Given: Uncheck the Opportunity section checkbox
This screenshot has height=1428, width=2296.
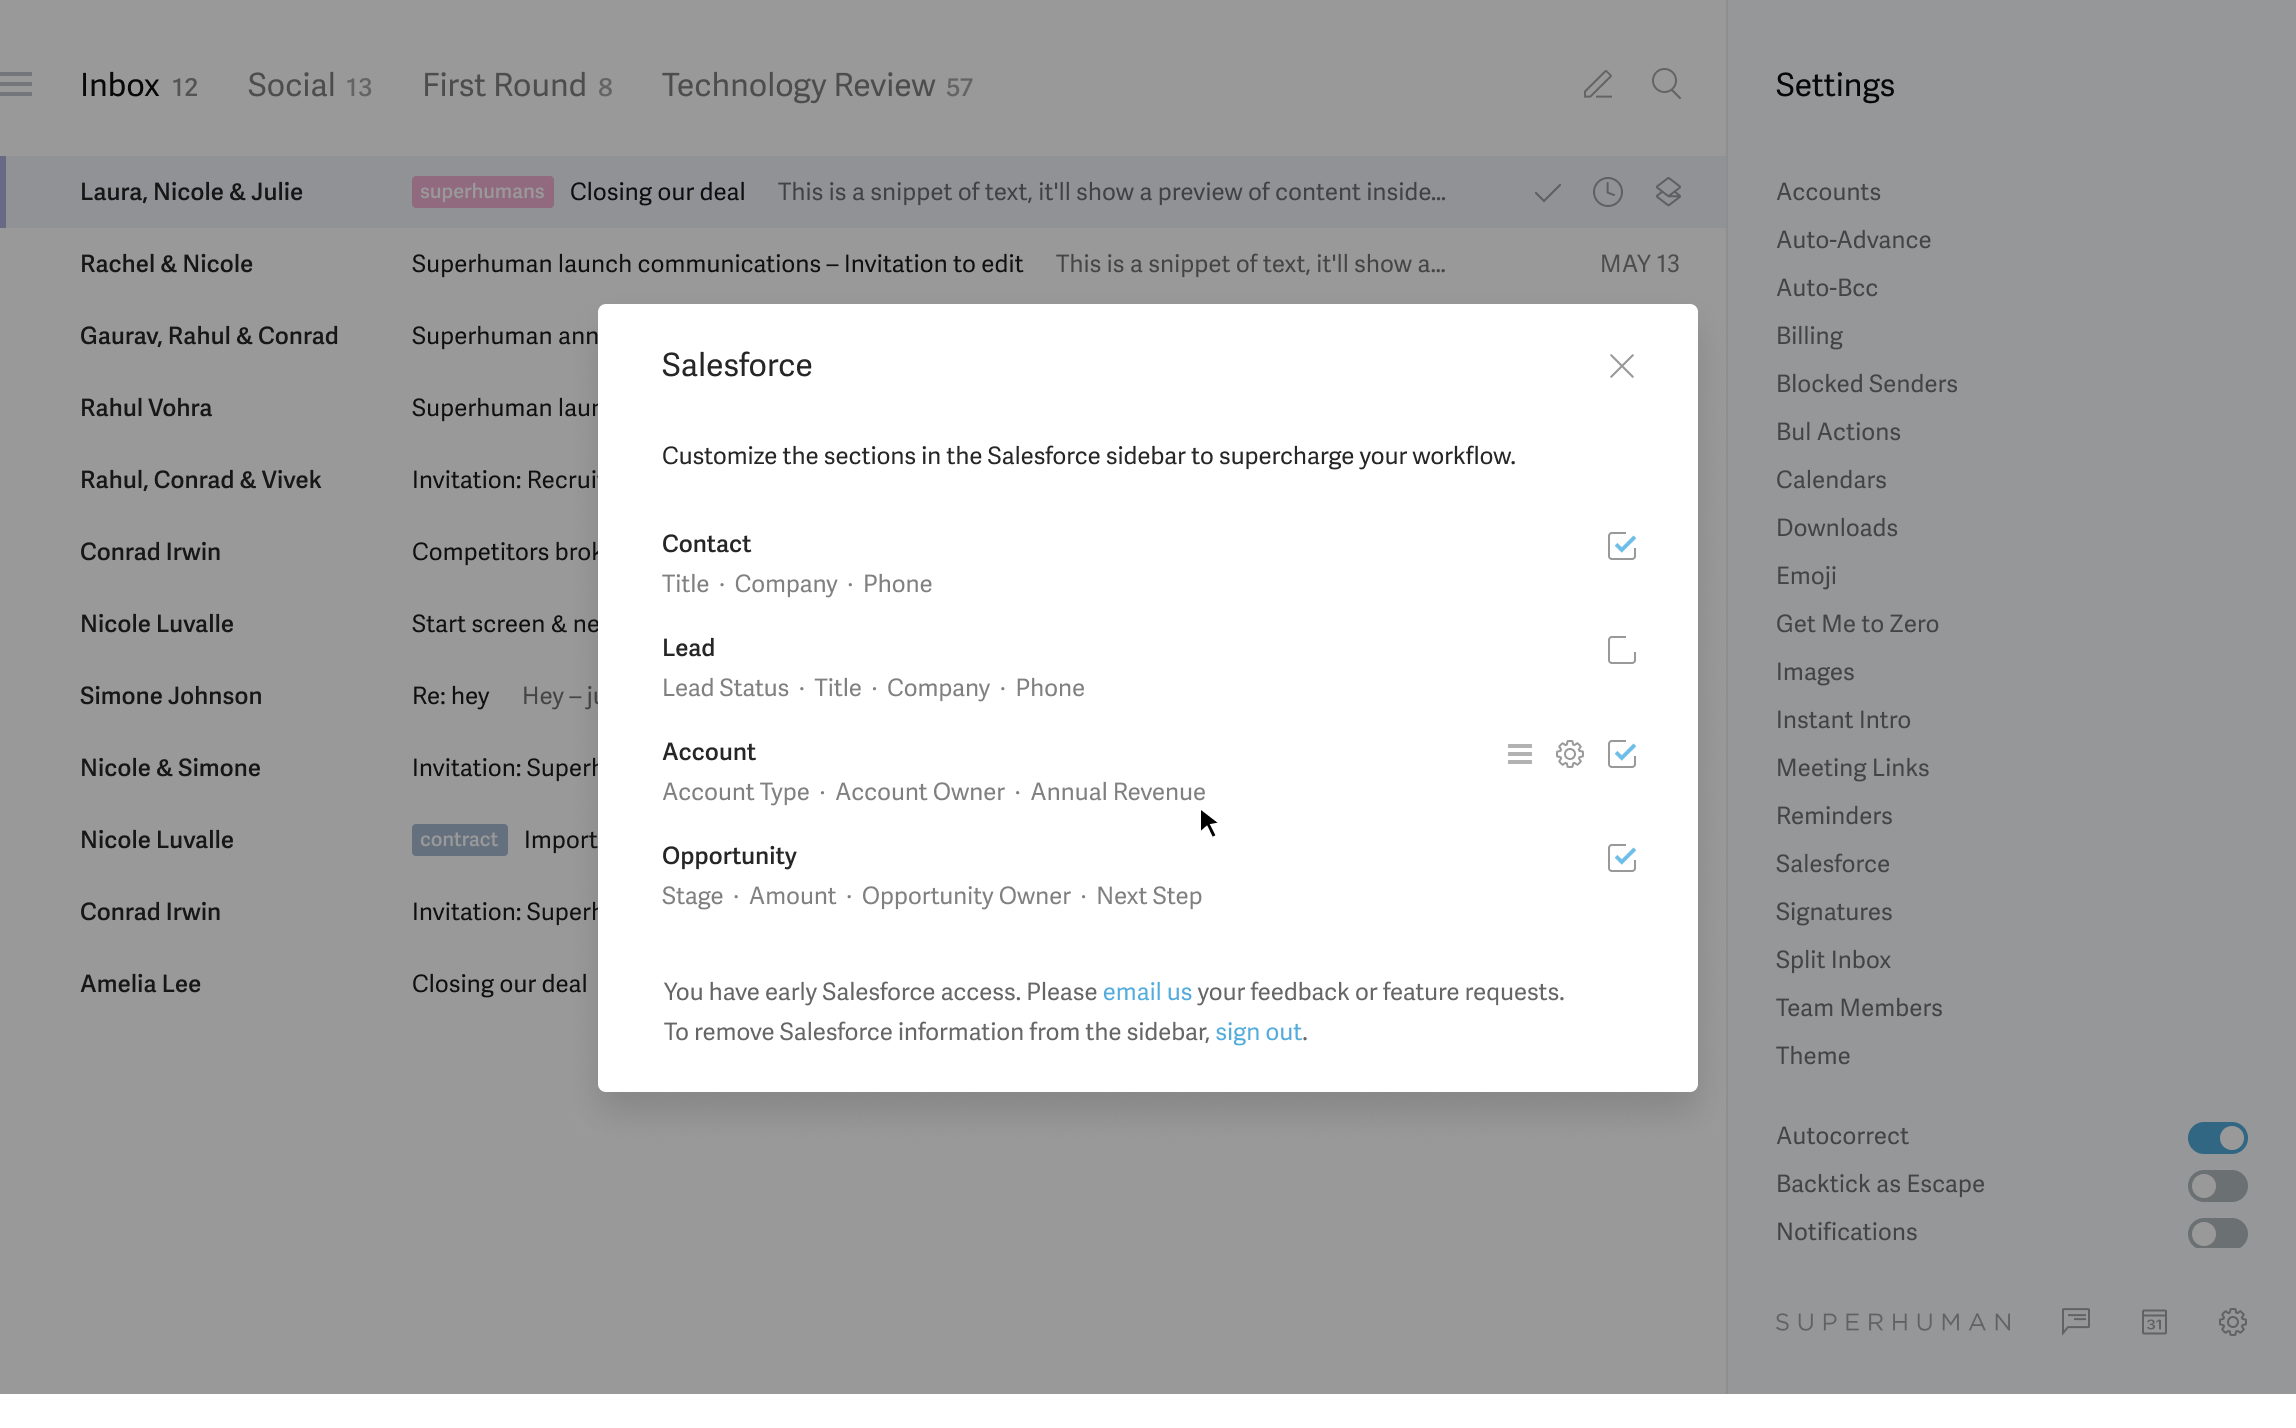Looking at the screenshot, I should tap(1622, 858).
